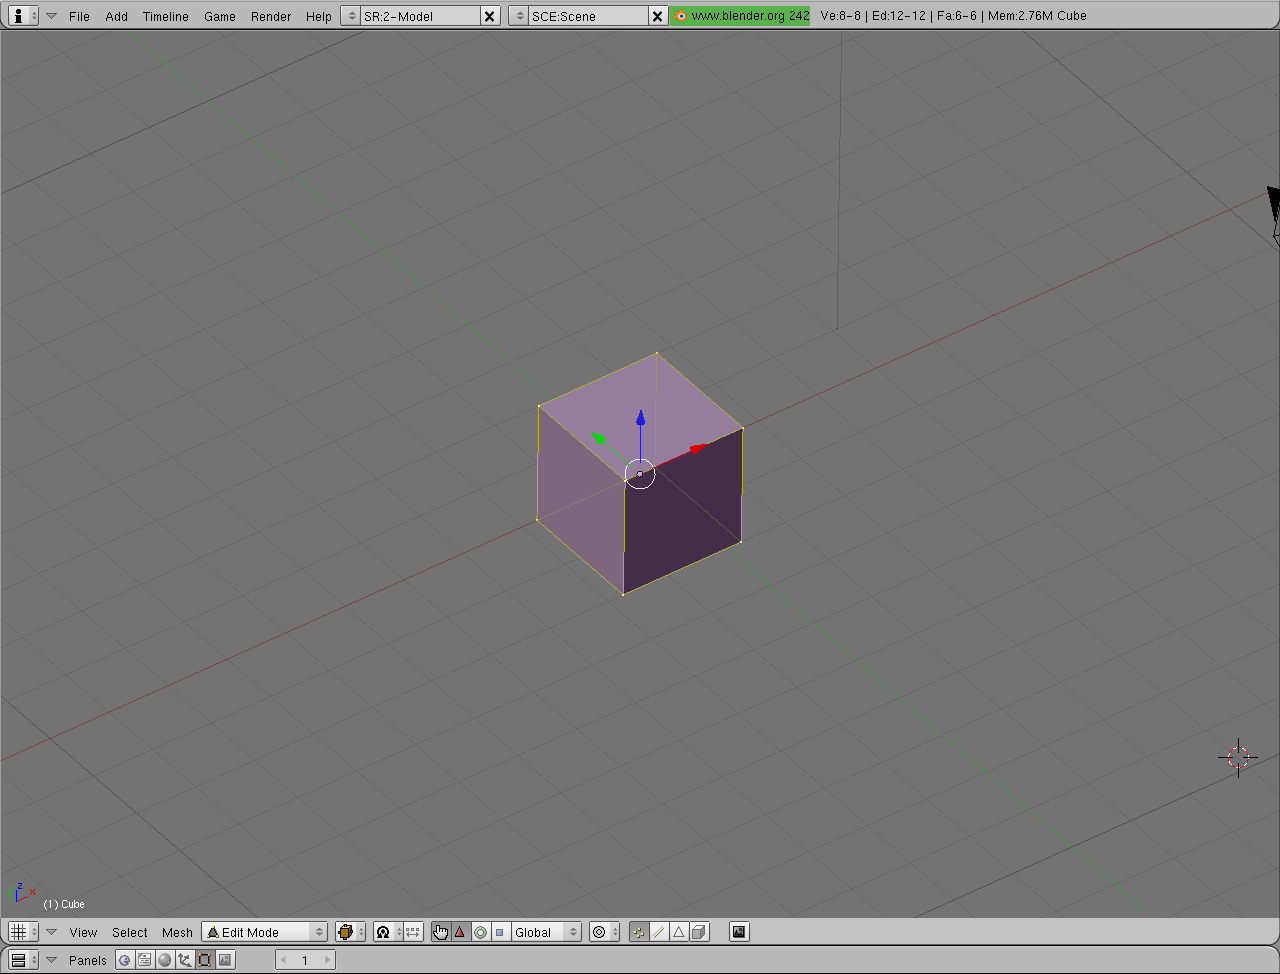Image resolution: width=1280 pixels, height=974 pixels.
Task: Open the Editing panels context icon
Action: pos(205,960)
